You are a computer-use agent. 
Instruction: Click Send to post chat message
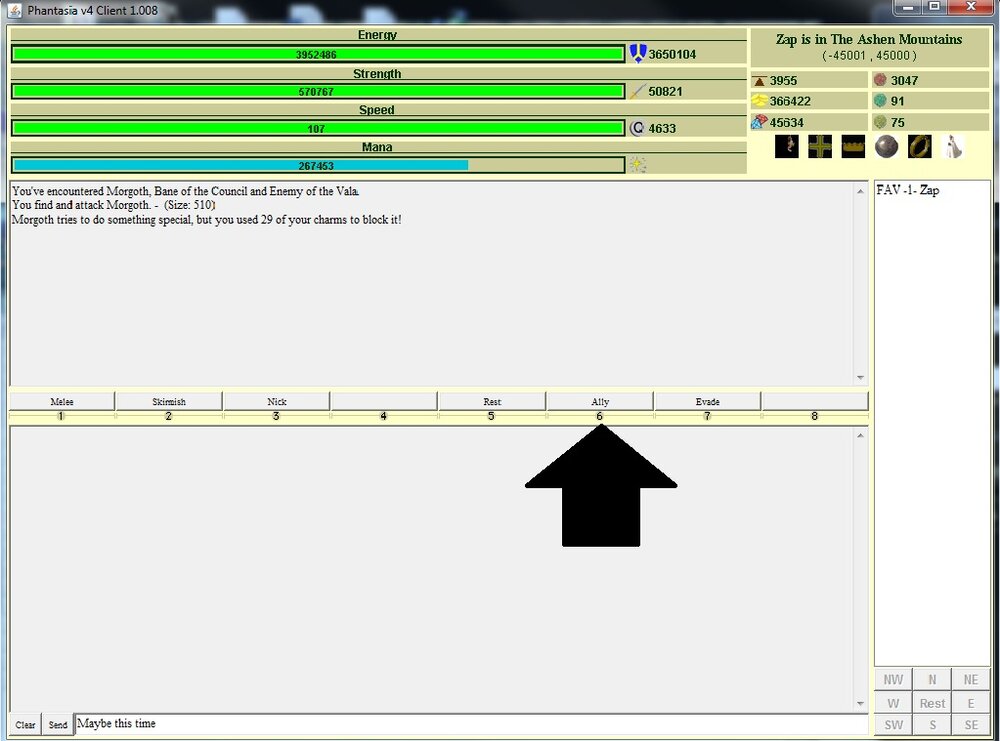tap(58, 725)
